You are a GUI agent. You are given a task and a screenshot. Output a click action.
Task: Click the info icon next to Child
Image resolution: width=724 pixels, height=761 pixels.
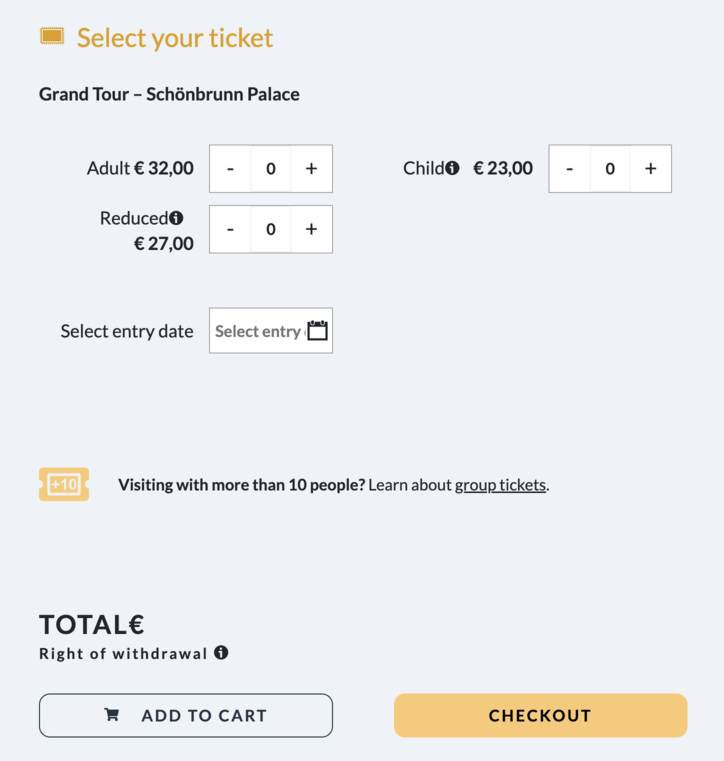point(452,168)
